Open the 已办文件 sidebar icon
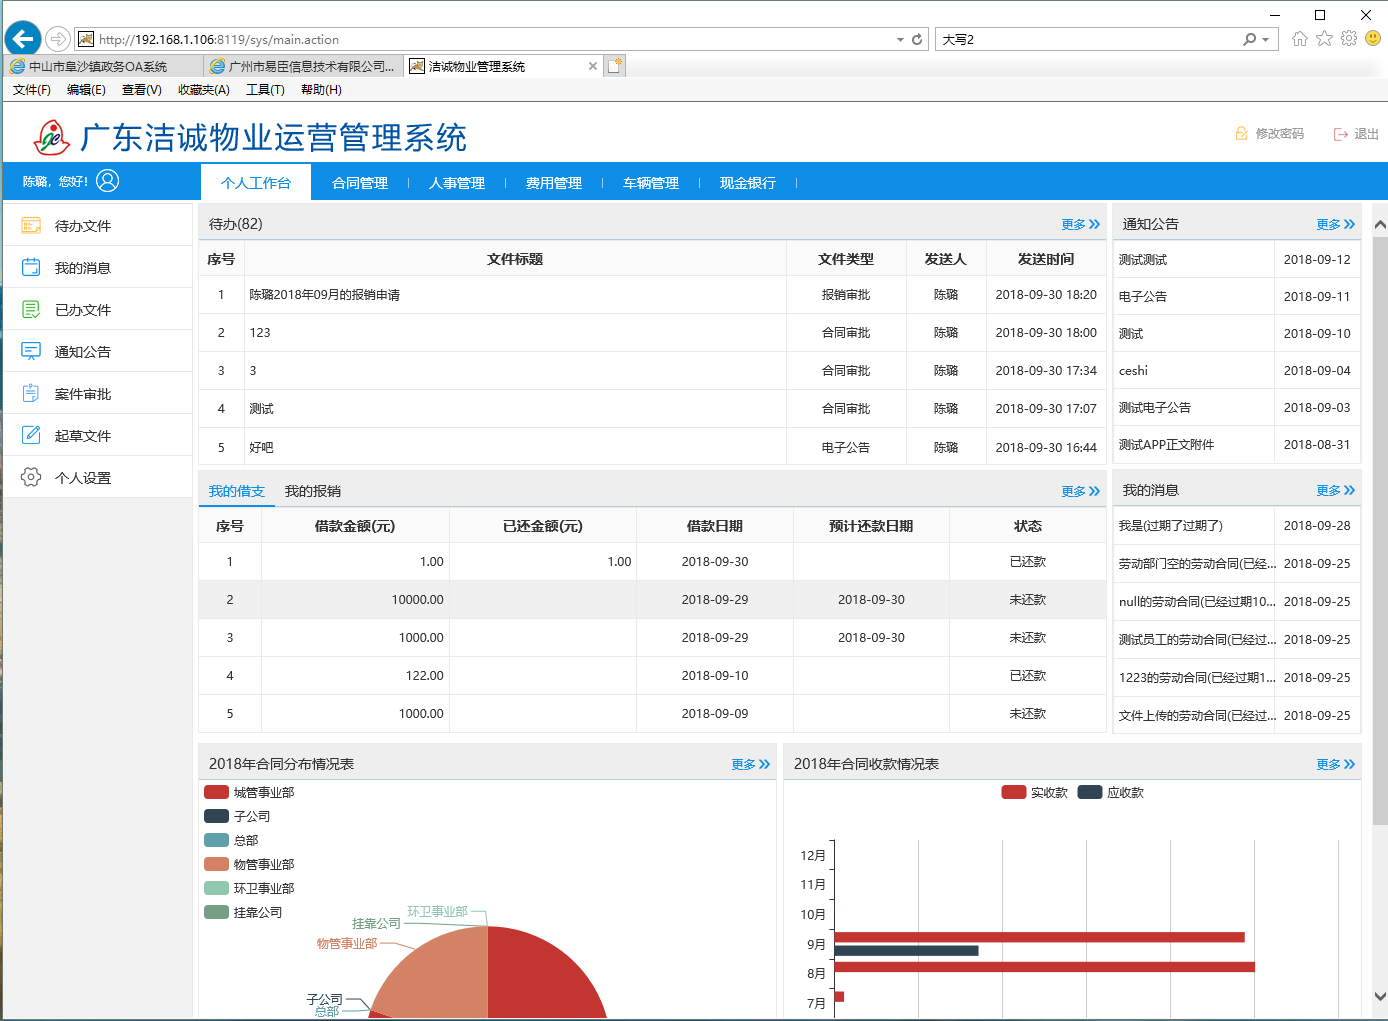1388x1021 pixels. (x=31, y=310)
